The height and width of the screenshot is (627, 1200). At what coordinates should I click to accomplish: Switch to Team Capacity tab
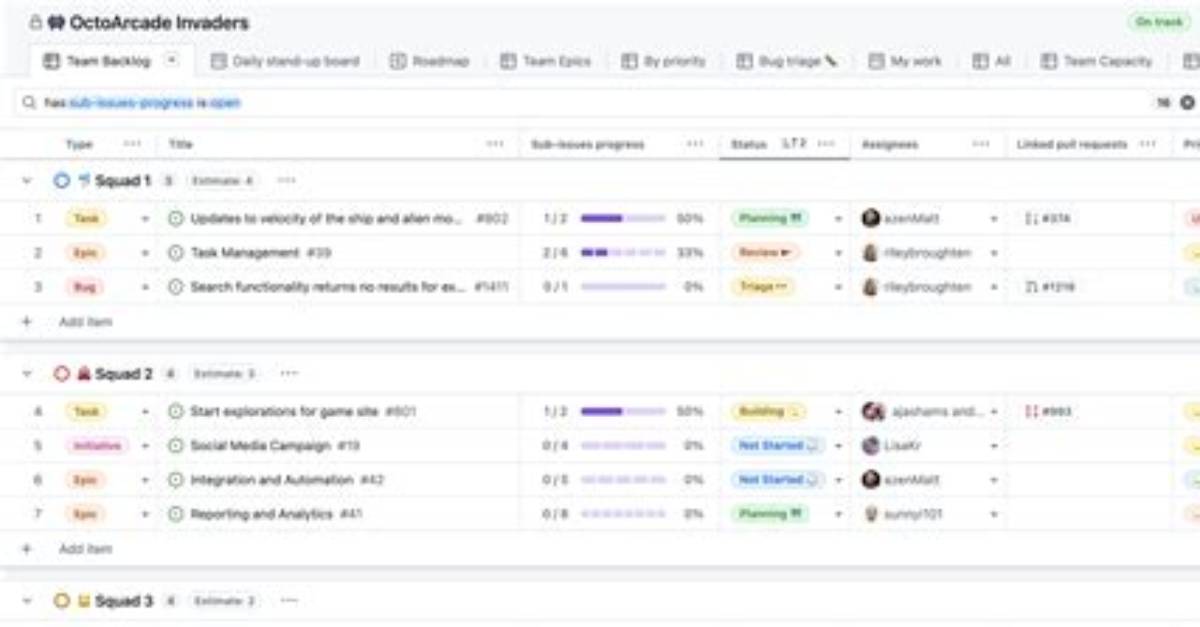(1097, 61)
